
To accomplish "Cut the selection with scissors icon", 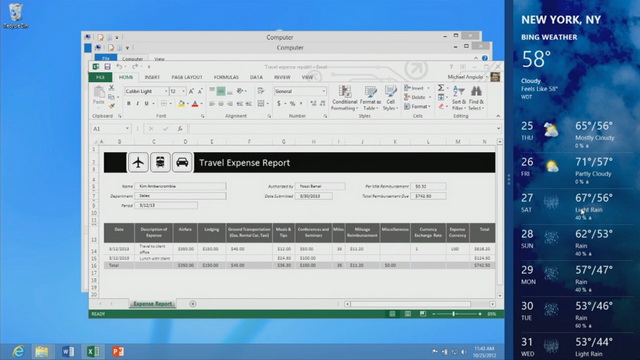I will point(111,88).
